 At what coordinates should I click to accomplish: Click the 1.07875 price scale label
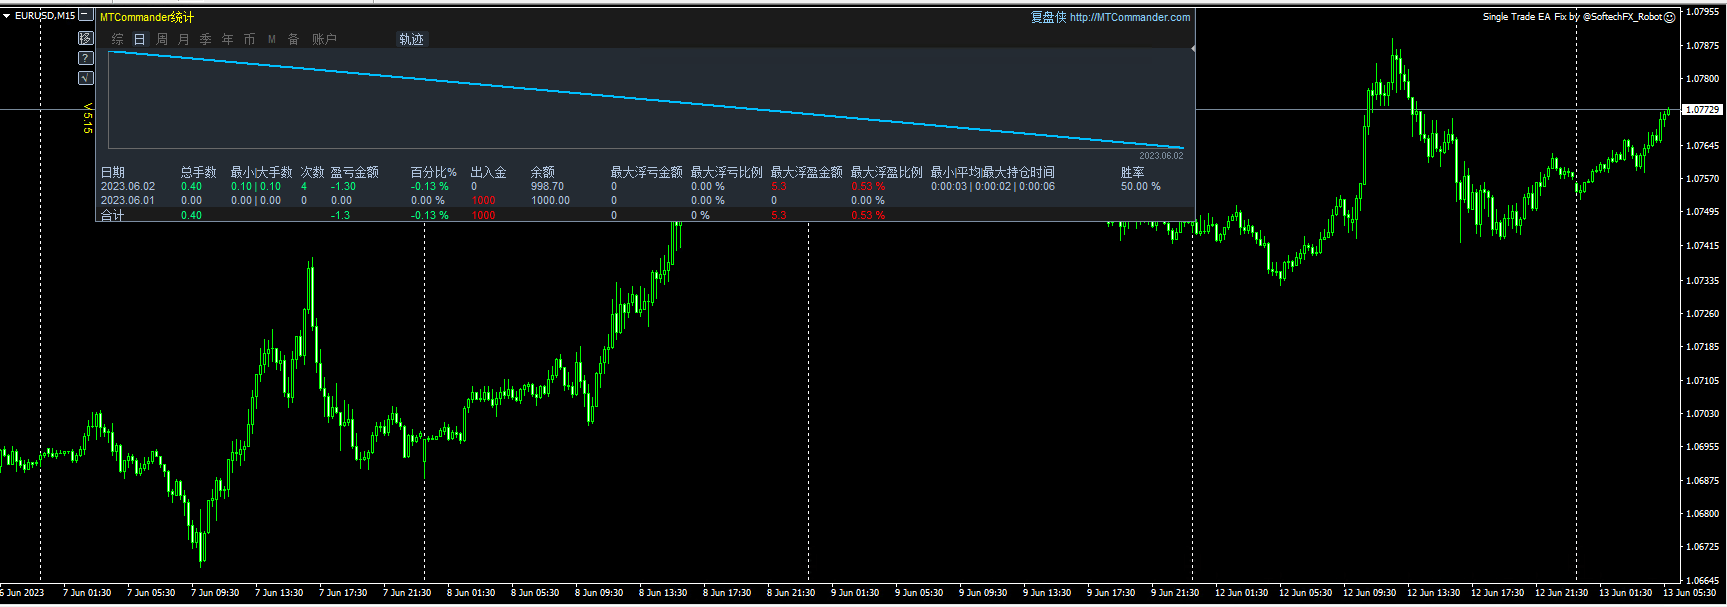pyautogui.click(x=1703, y=45)
